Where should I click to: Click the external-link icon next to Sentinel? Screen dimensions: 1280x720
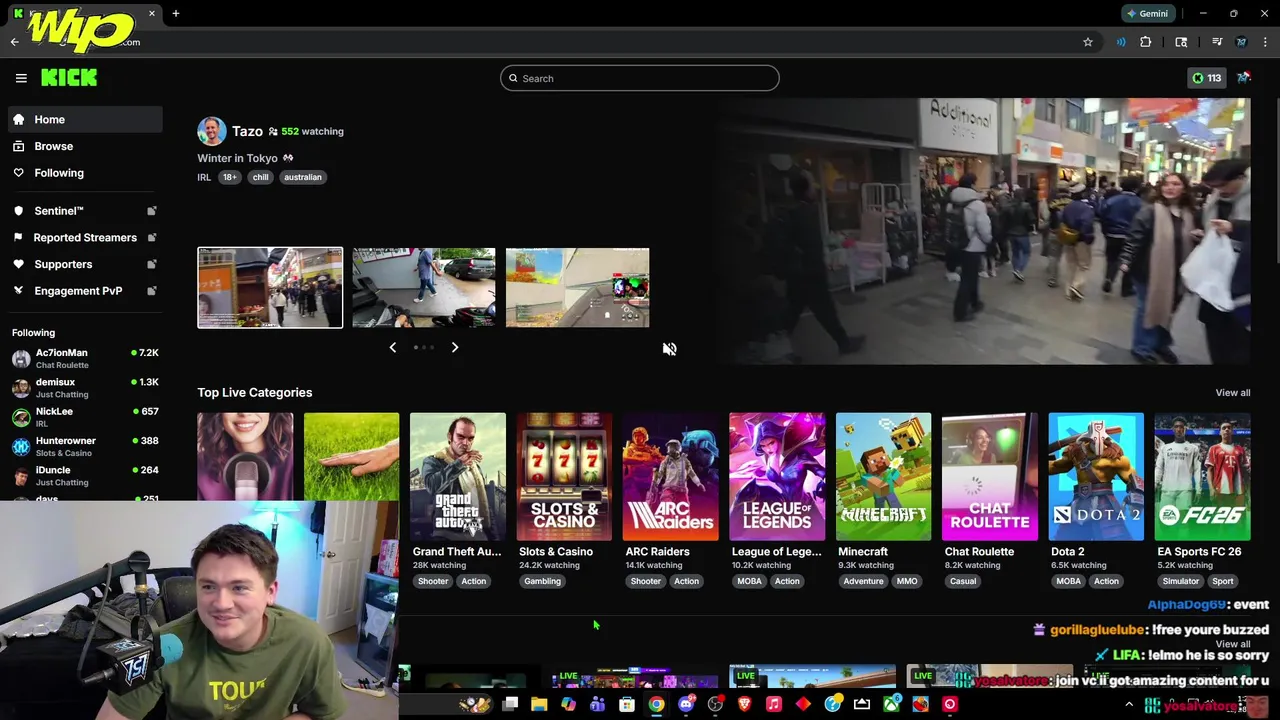[x=152, y=211]
